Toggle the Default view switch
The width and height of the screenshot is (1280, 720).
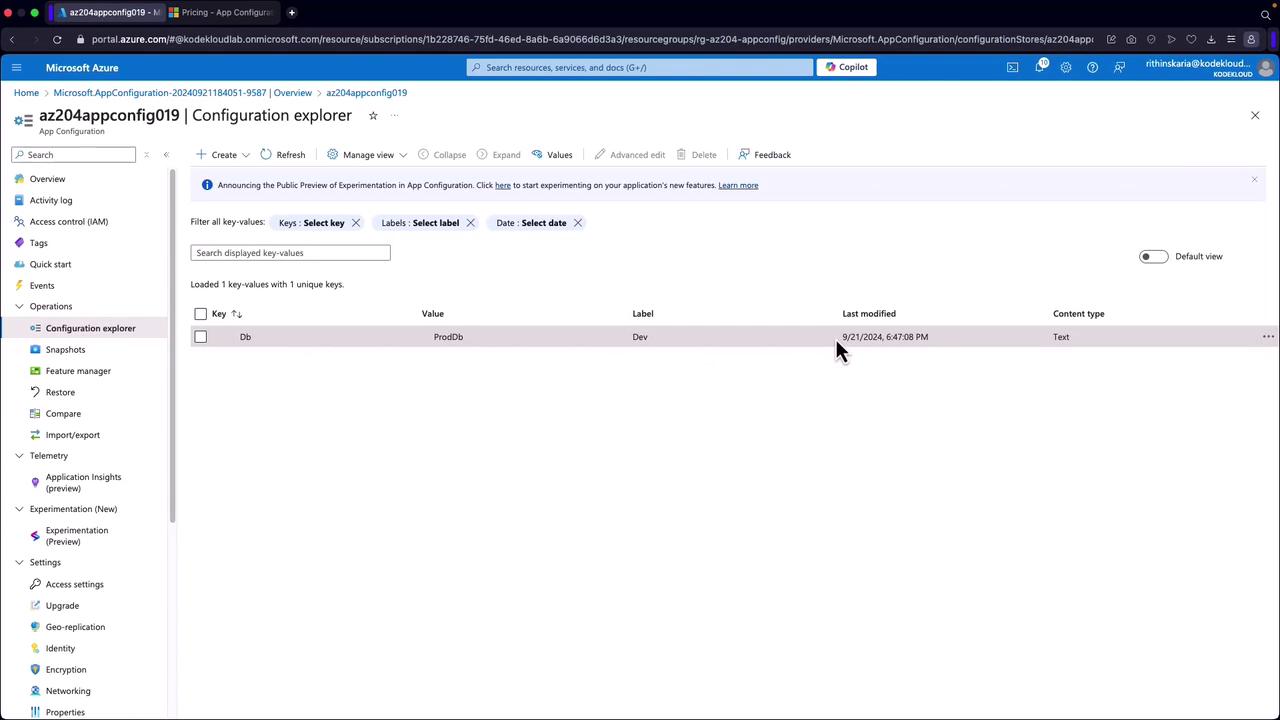coord(1153,257)
